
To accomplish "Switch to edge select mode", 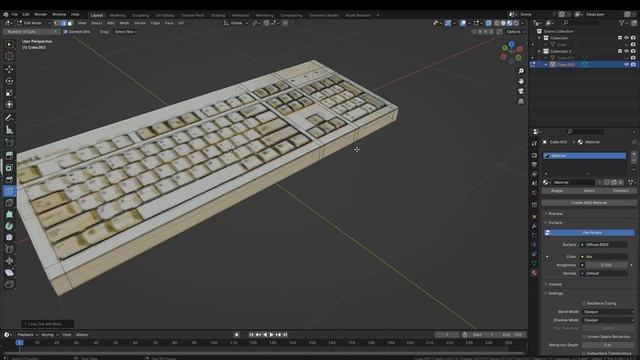I will click(63, 23).
